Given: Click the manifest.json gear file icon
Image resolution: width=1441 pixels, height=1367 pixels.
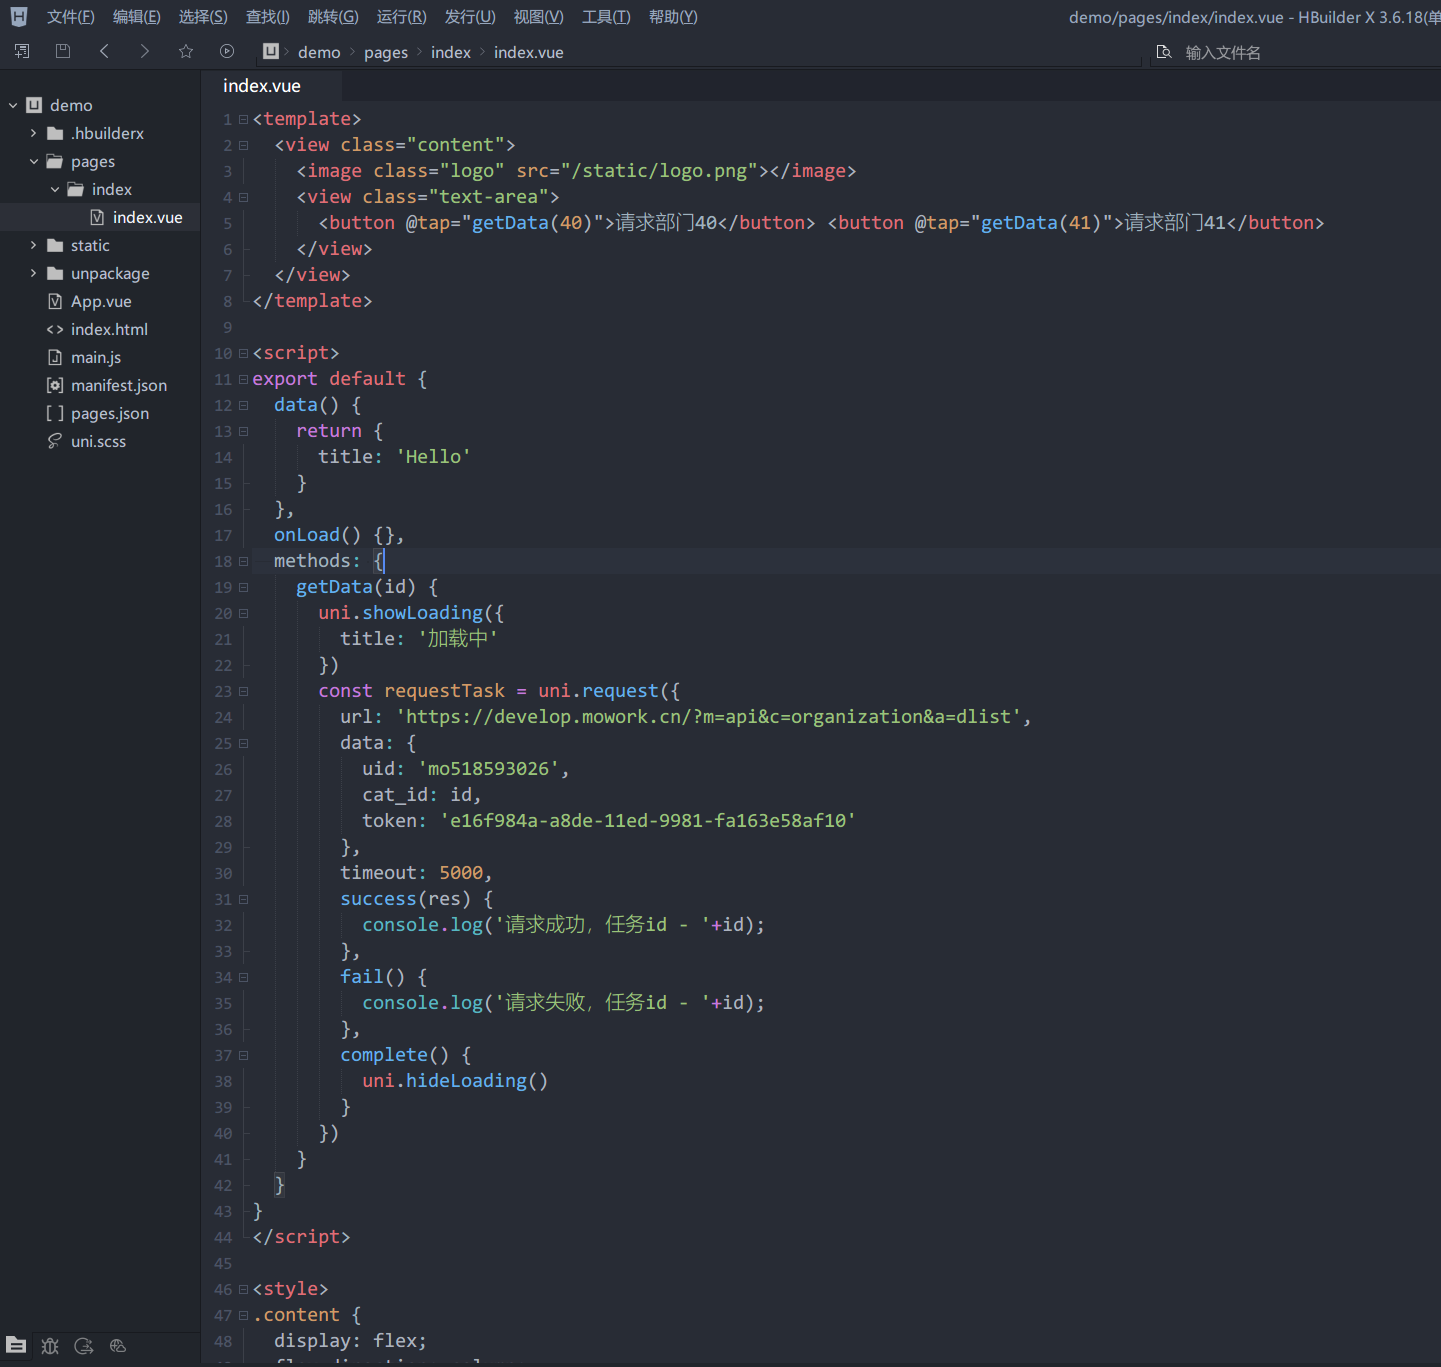Looking at the screenshot, I should 55,385.
